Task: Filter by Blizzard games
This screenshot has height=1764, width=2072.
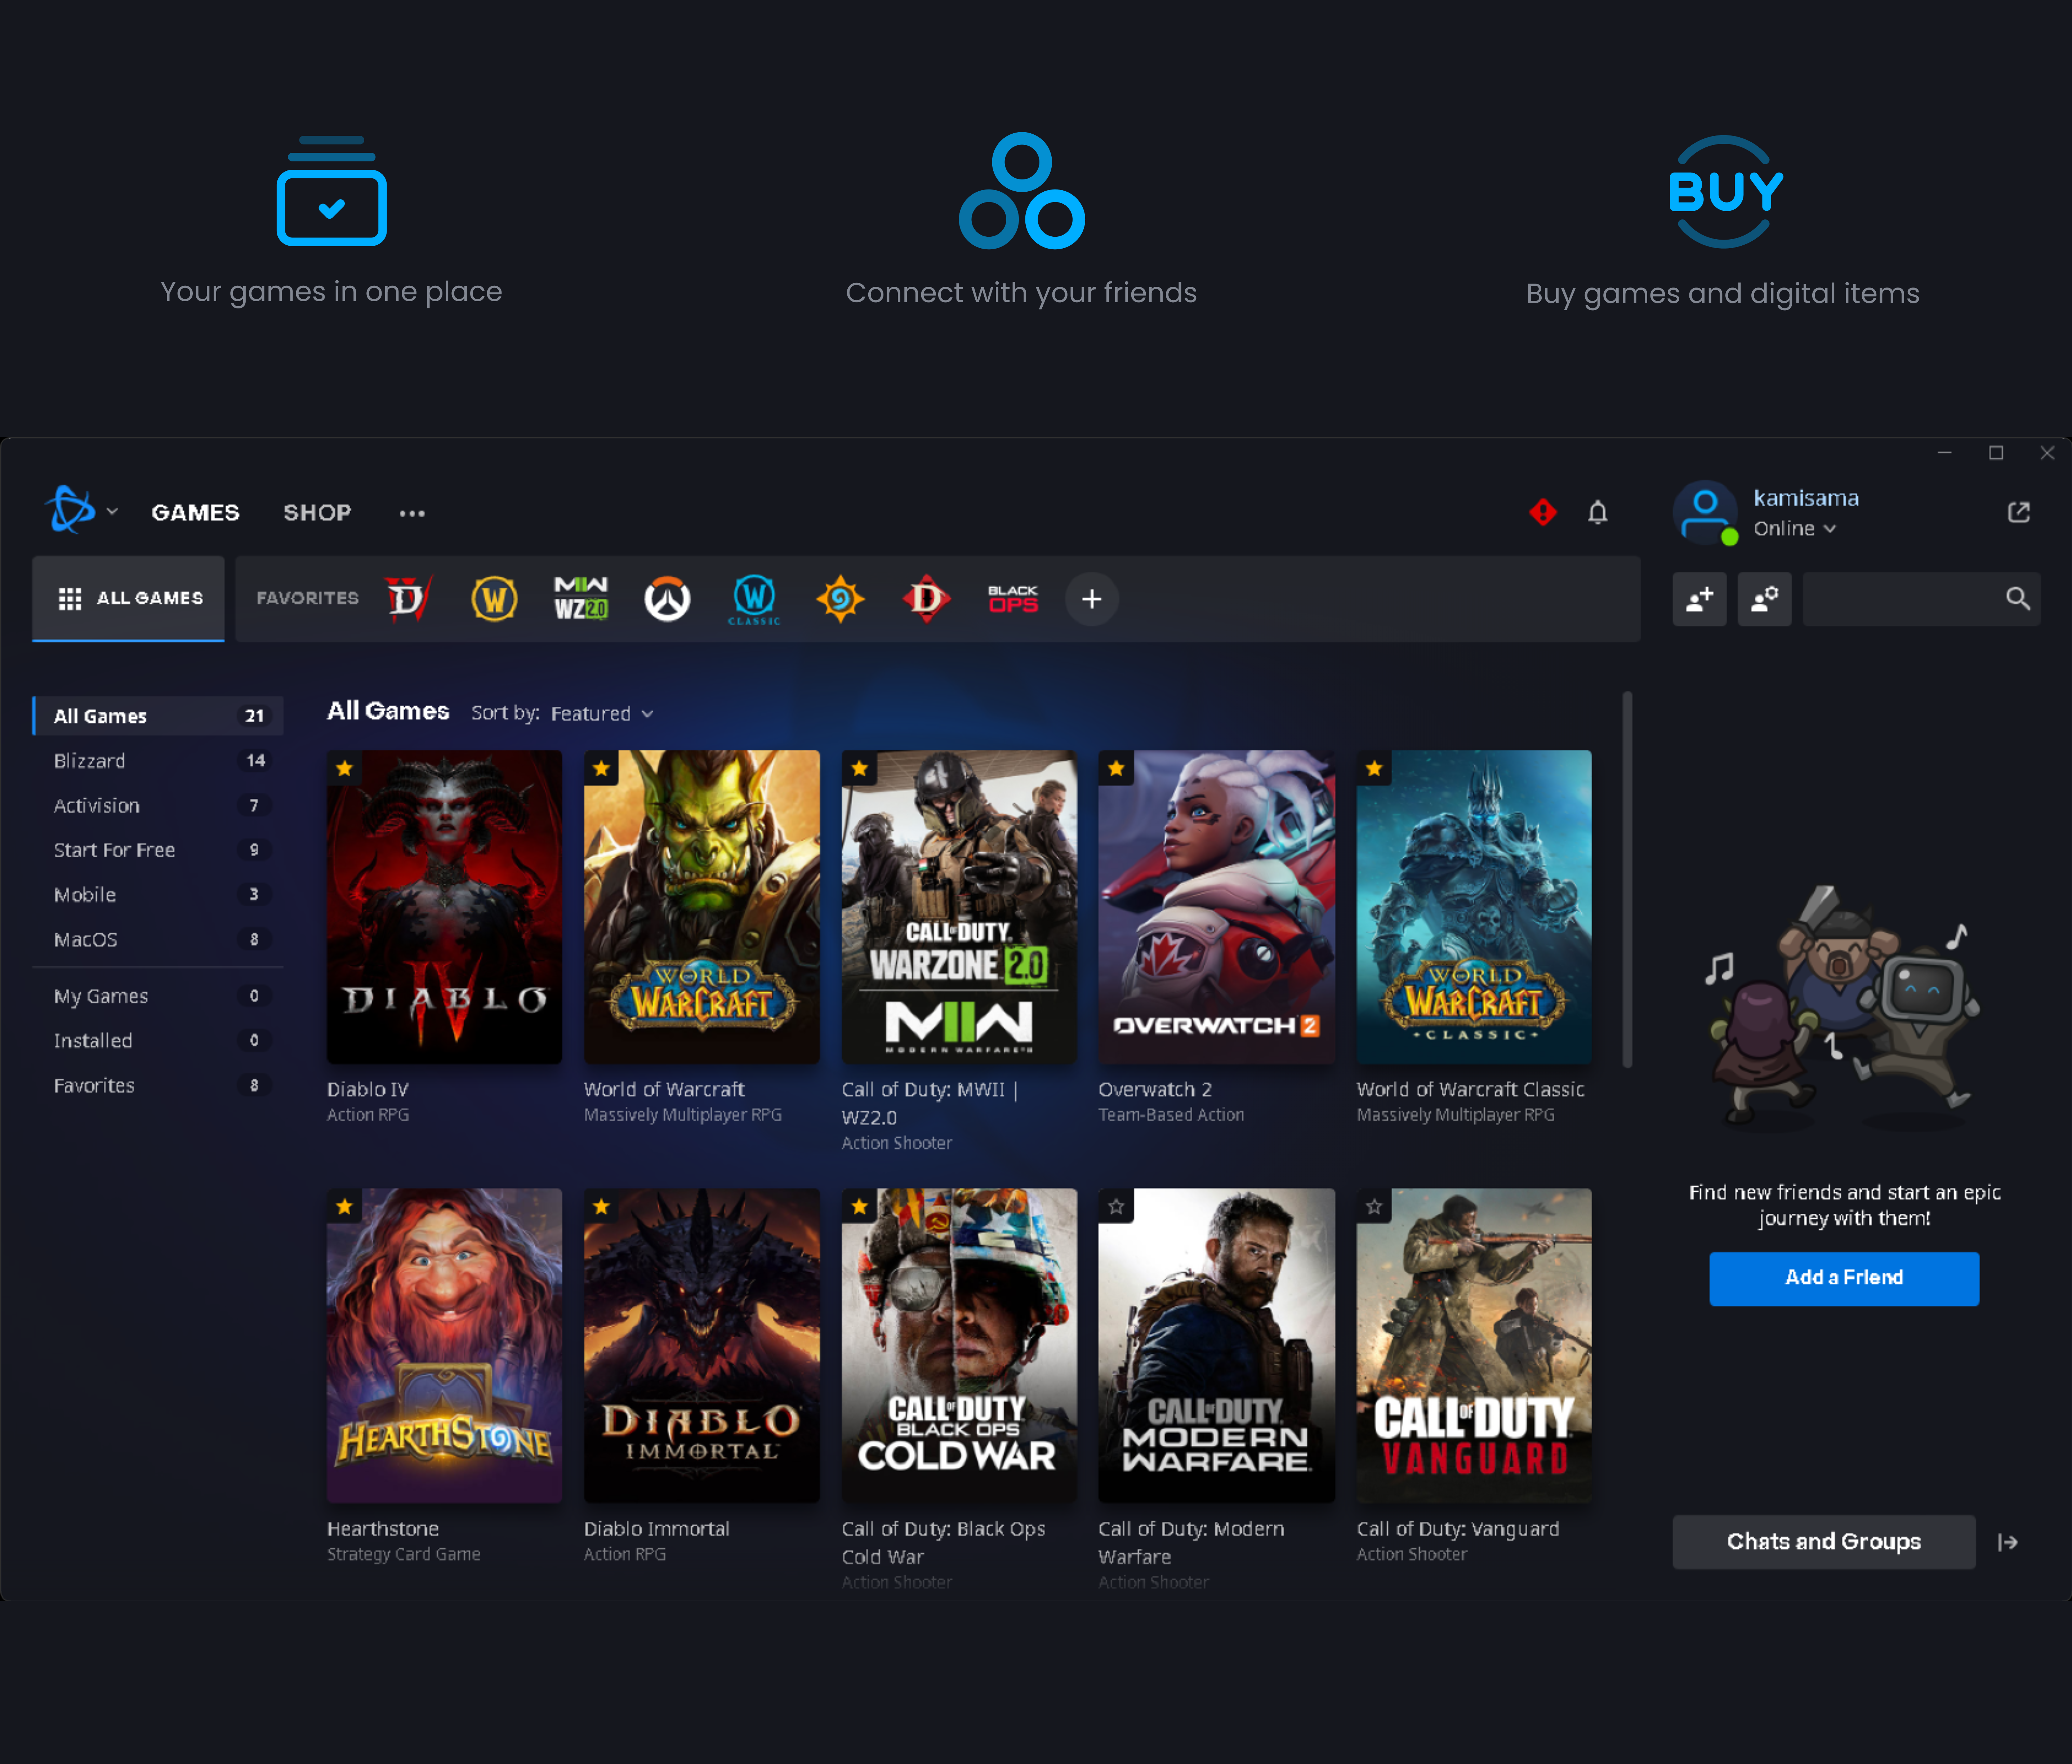Action: [158, 761]
